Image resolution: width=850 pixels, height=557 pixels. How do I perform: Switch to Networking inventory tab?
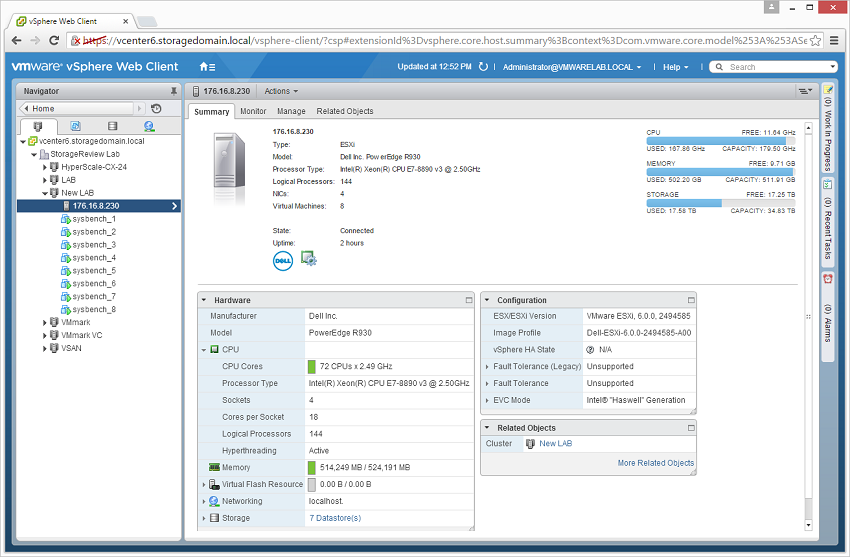tap(149, 126)
